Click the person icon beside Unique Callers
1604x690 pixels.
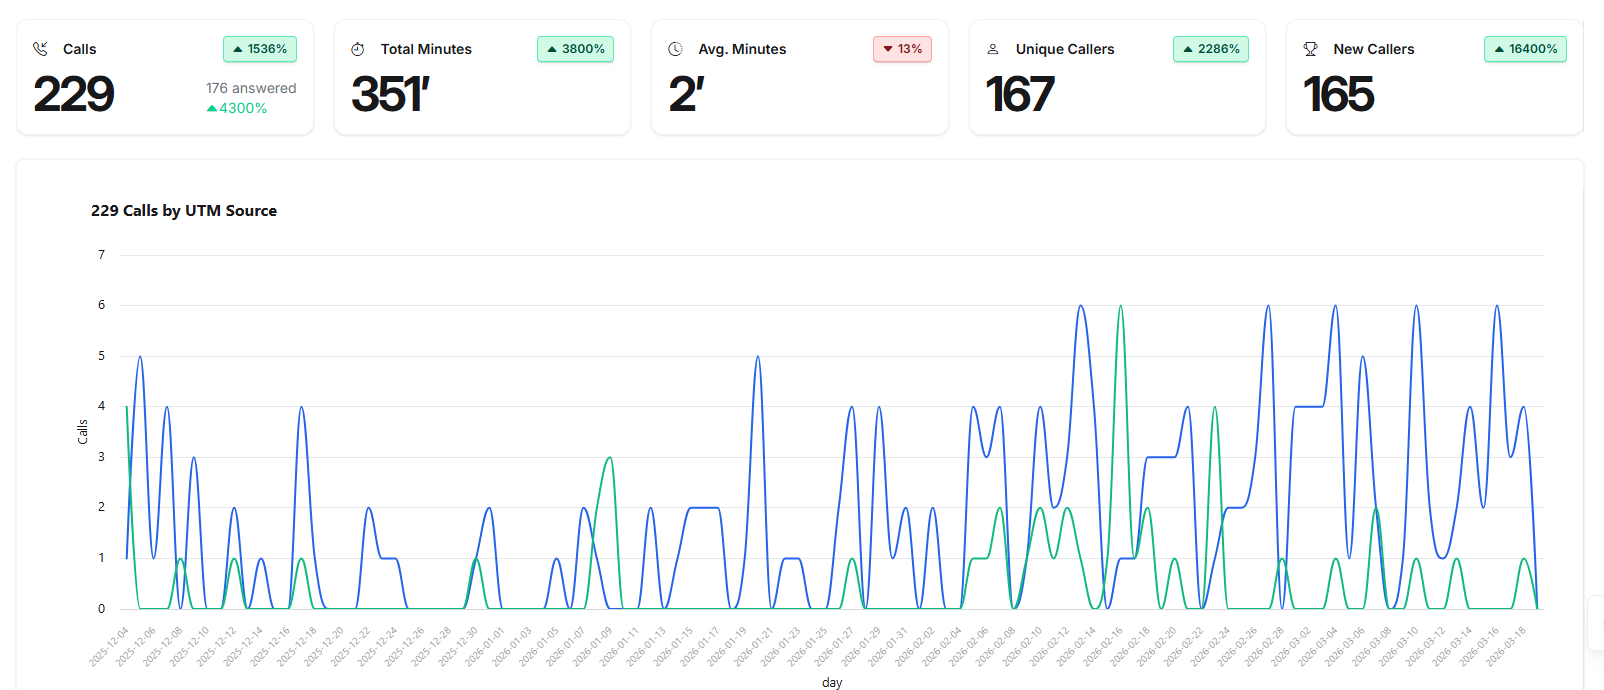coord(993,49)
